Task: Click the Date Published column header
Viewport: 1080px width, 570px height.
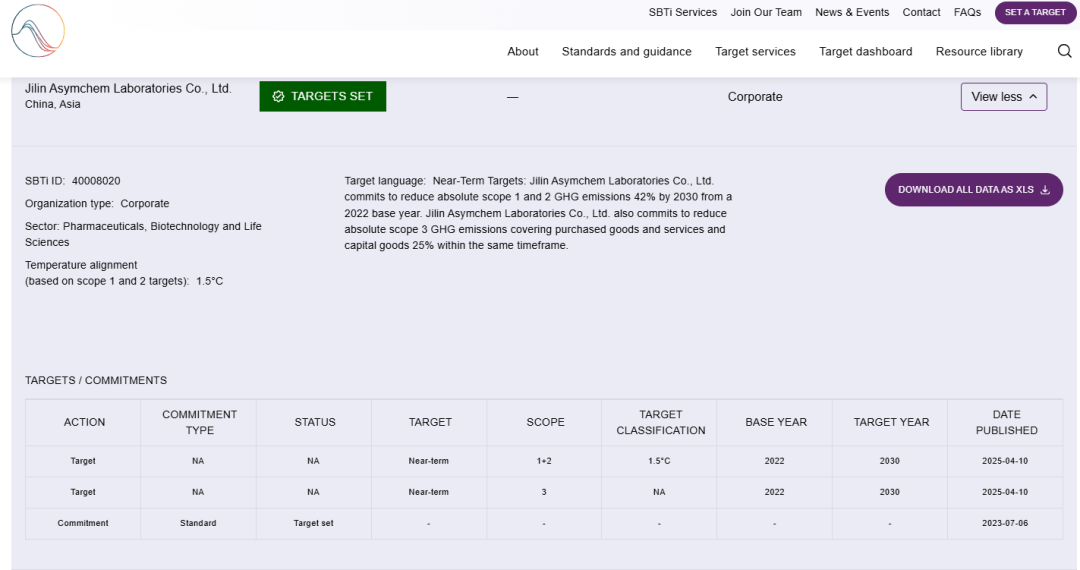Action: (x=1006, y=422)
